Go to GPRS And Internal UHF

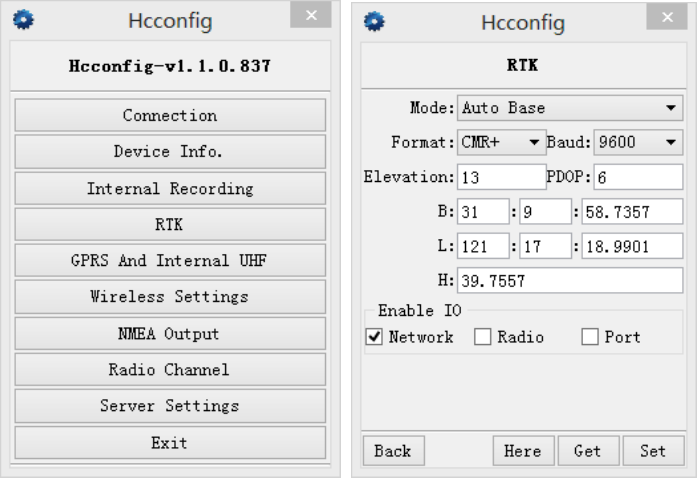click(x=170, y=261)
